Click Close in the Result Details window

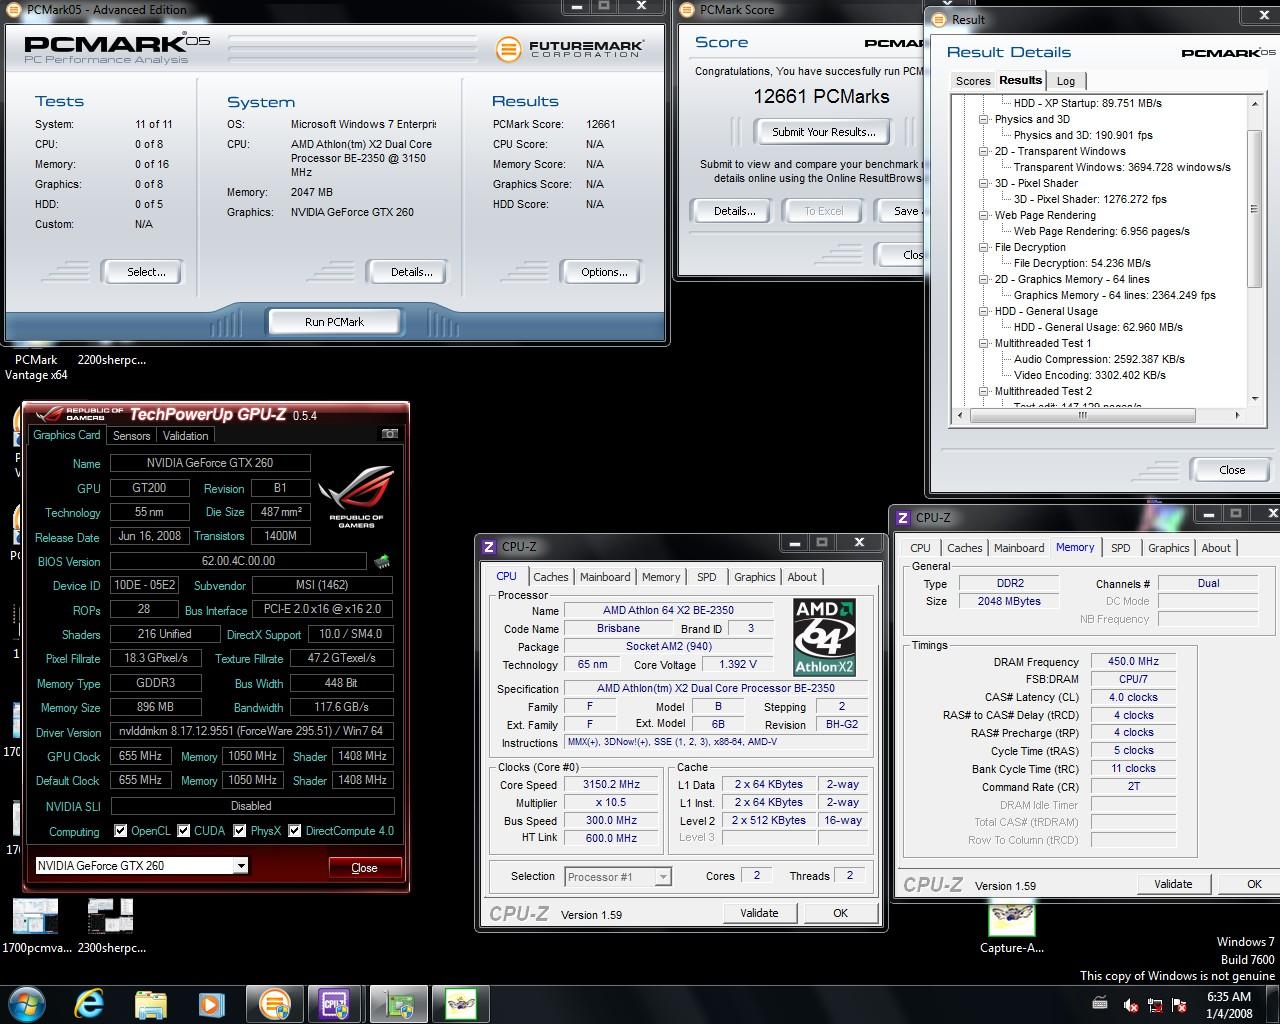(x=1232, y=470)
